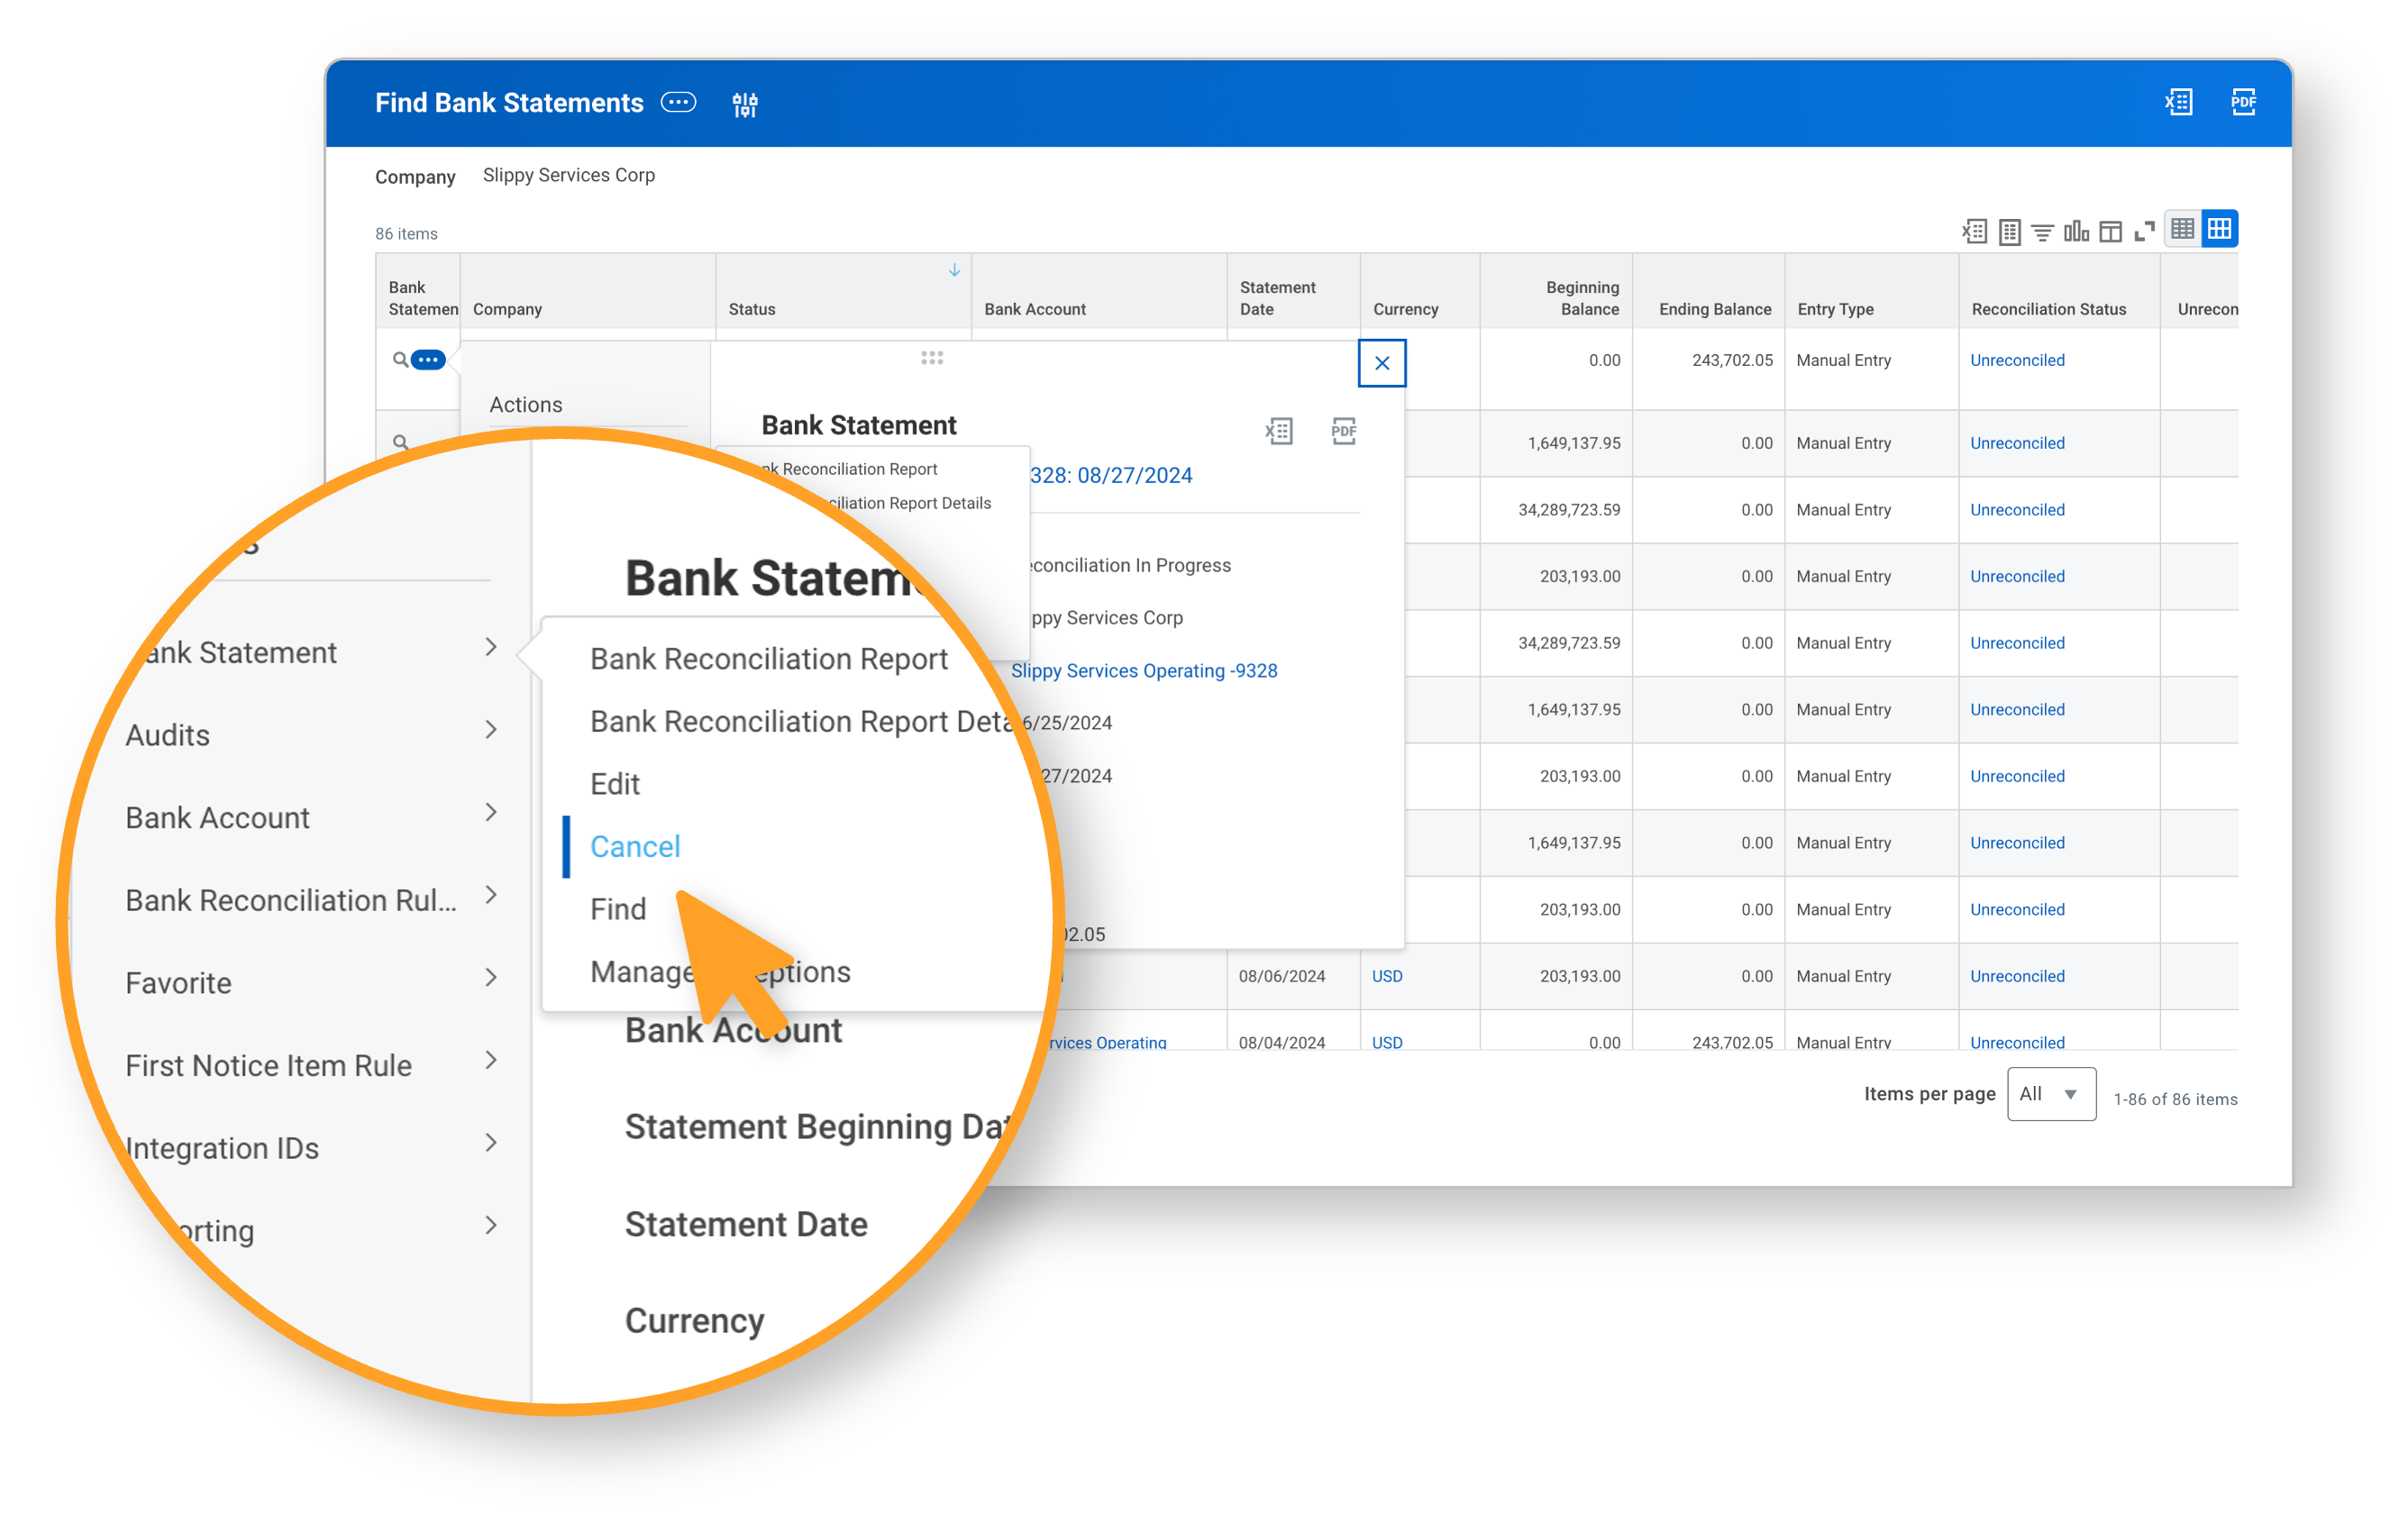Click the USD link in the 08/06/2024 row

pyautogui.click(x=1387, y=976)
